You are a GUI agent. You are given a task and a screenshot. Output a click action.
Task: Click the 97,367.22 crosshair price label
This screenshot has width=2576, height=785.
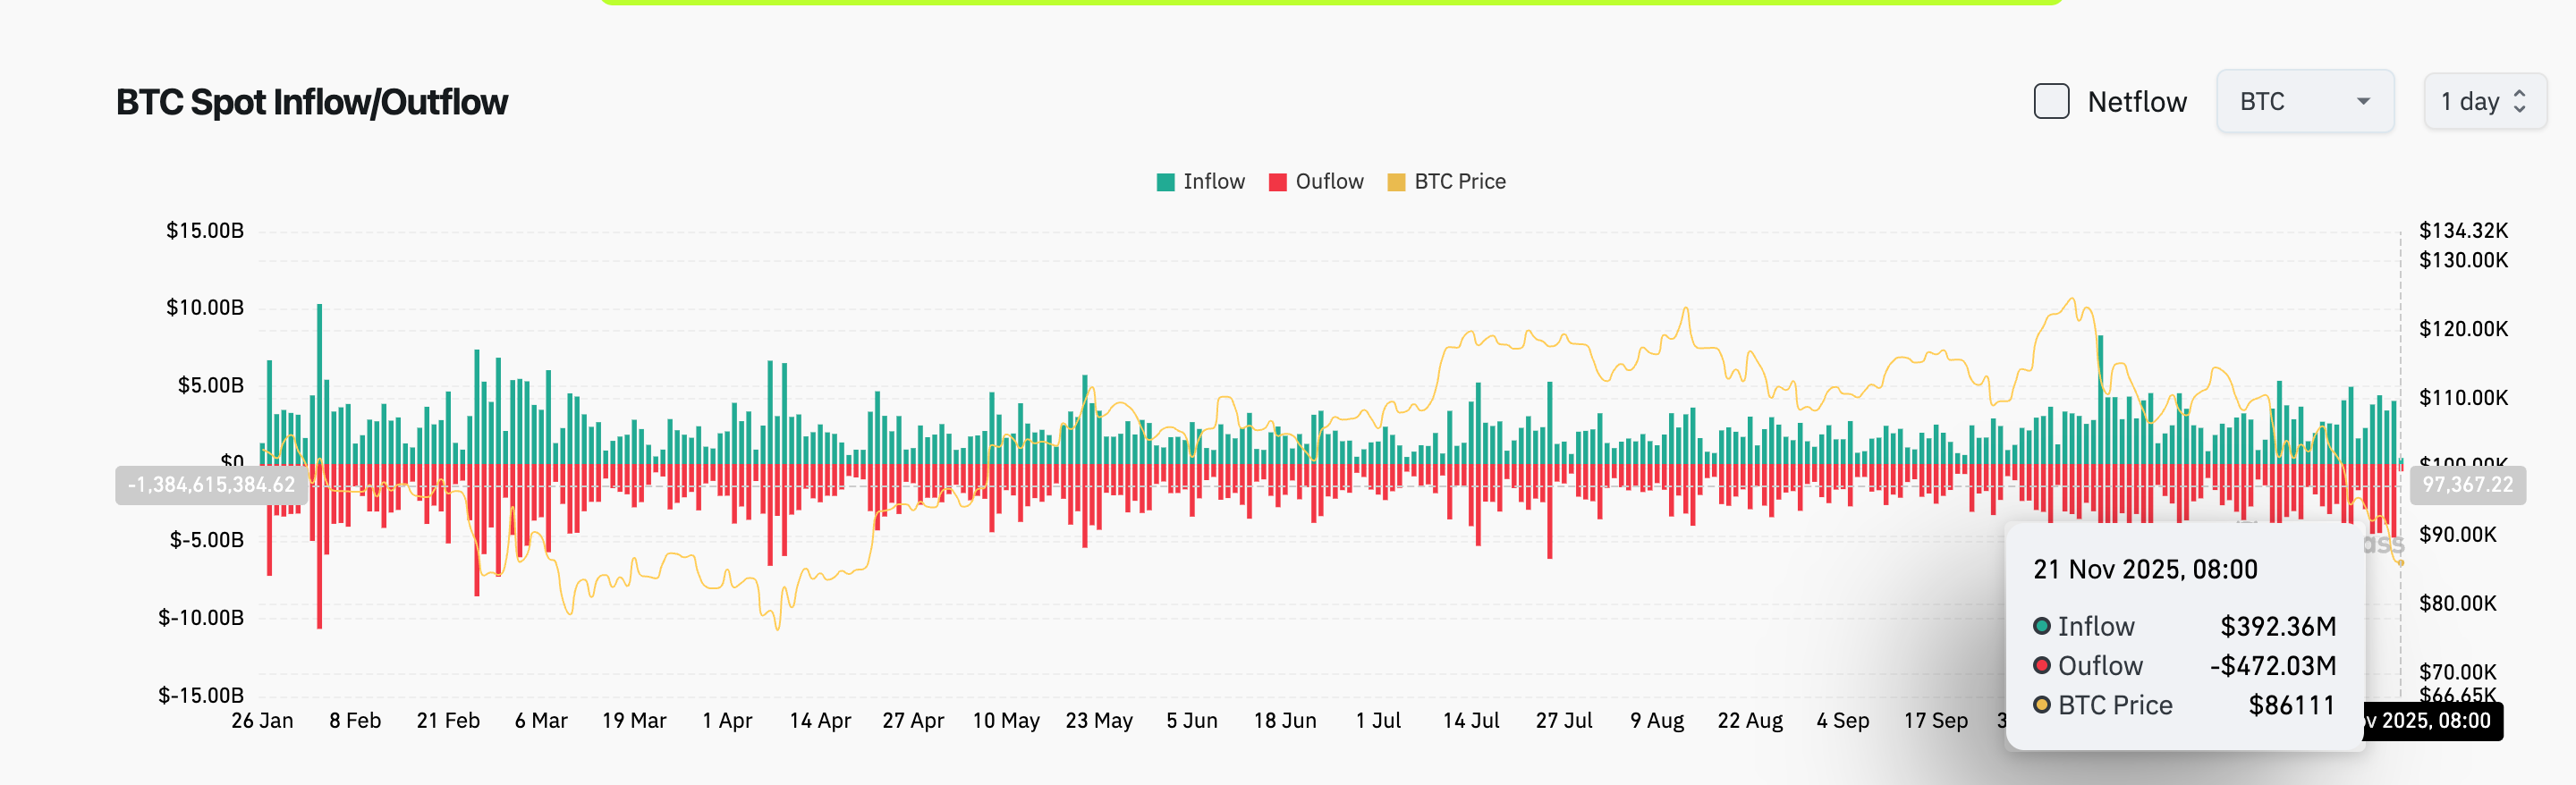click(x=2466, y=485)
